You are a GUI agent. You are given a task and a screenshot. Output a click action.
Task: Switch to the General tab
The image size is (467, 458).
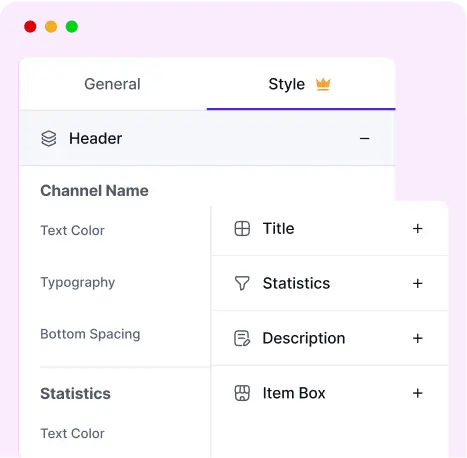[113, 84]
